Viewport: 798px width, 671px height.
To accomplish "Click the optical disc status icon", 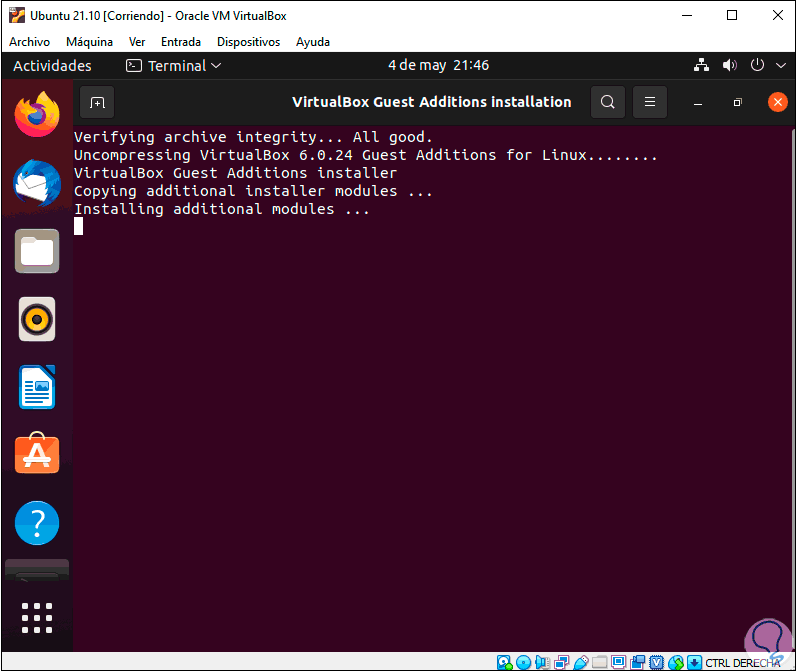I will pos(524,662).
